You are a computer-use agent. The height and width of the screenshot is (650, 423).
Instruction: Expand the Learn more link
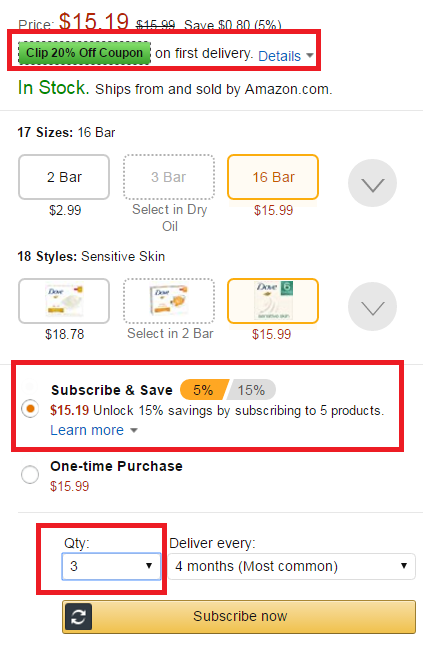pos(94,430)
